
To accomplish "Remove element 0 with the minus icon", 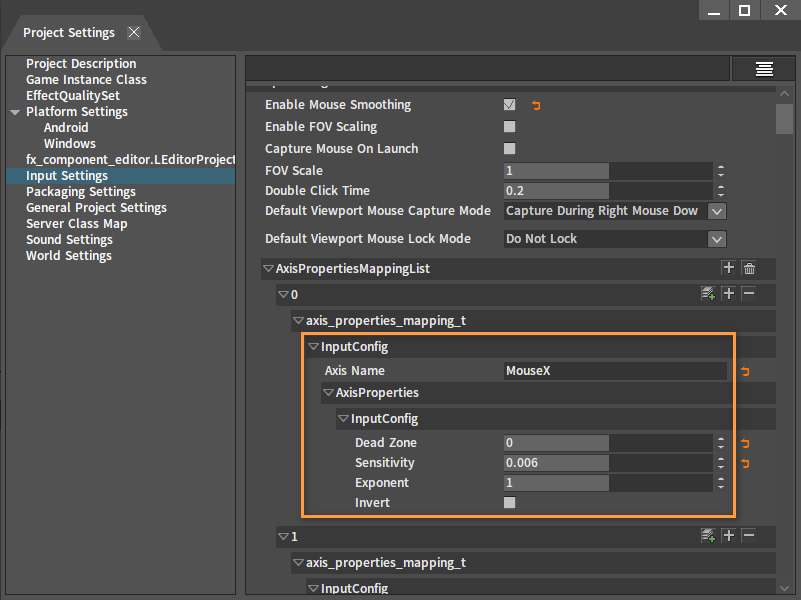I will coord(748,294).
